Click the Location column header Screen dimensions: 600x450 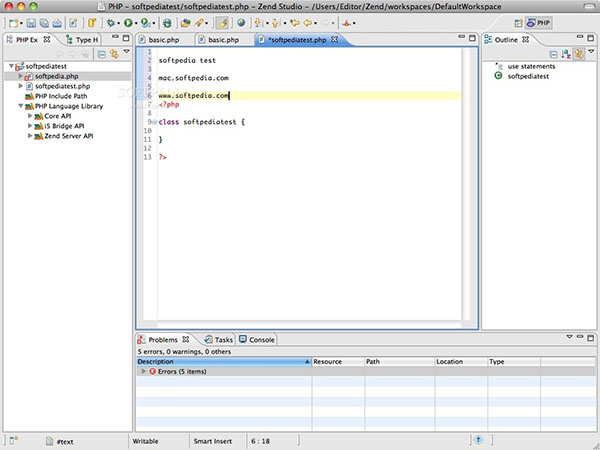461,362
